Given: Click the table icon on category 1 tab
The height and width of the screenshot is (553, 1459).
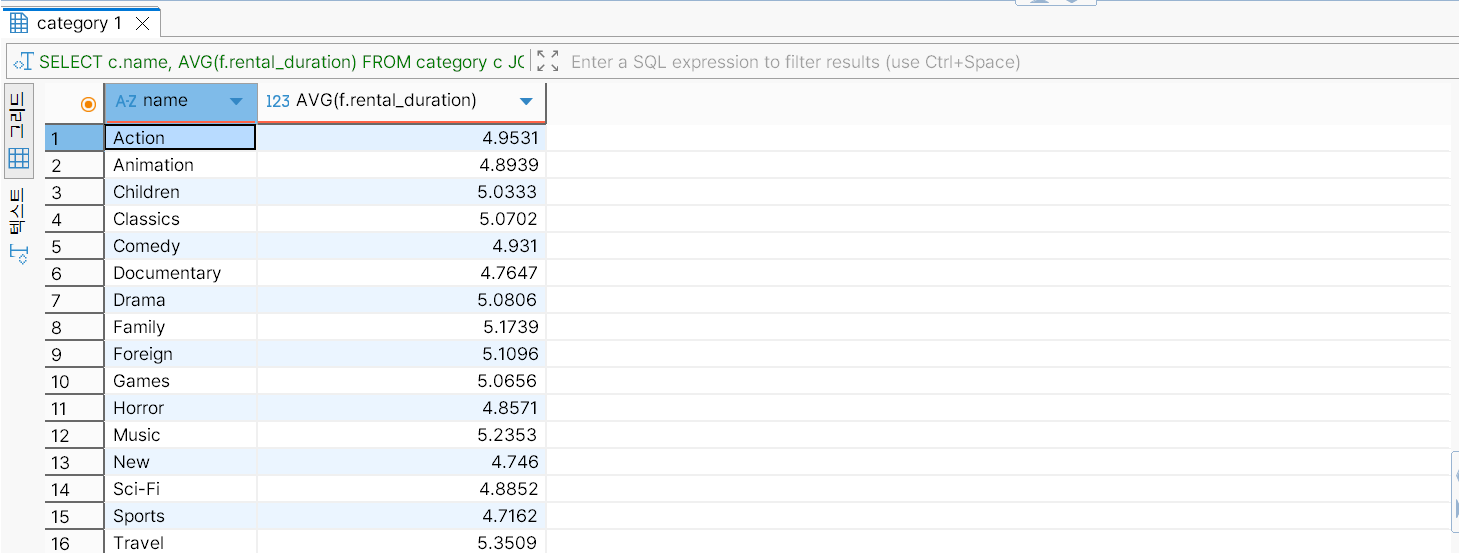Looking at the screenshot, I should click(19, 23).
